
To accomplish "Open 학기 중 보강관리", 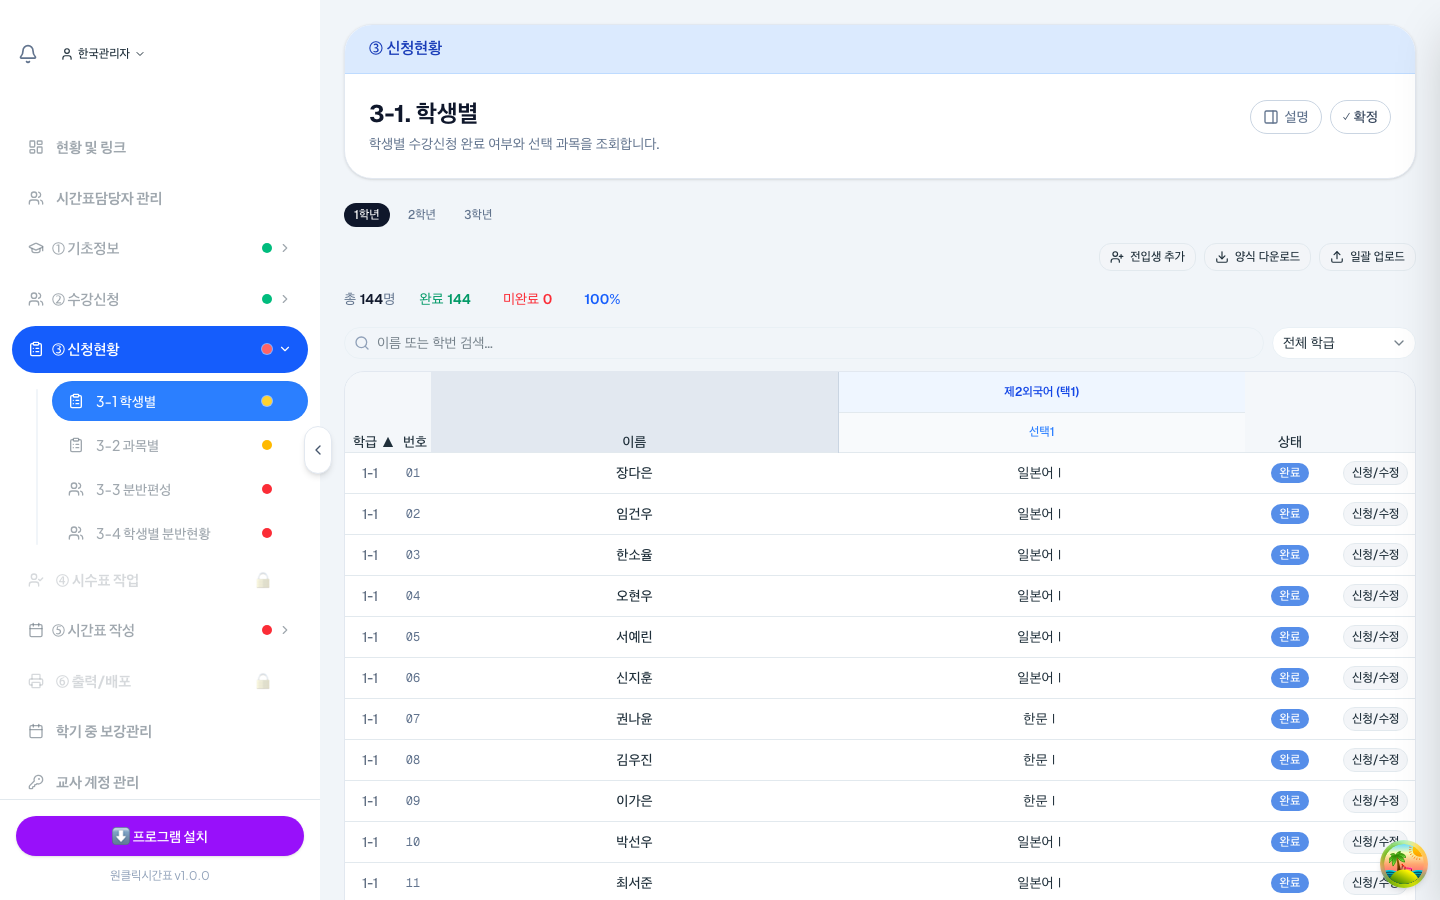I will tap(160, 731).
